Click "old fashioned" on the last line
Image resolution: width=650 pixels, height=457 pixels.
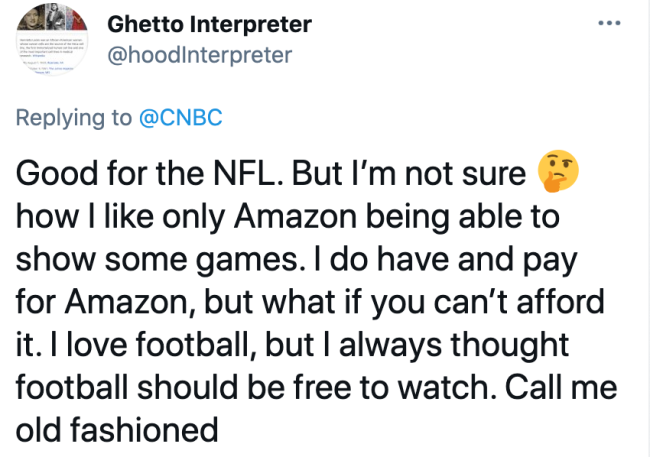[x=118, y=430]
